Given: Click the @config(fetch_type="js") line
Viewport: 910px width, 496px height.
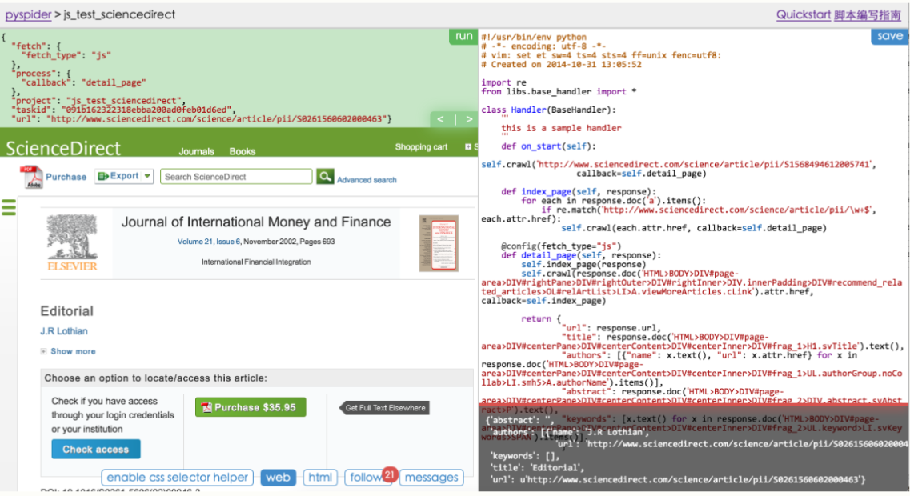Looking at the screenshot, I should coord(561,246).
